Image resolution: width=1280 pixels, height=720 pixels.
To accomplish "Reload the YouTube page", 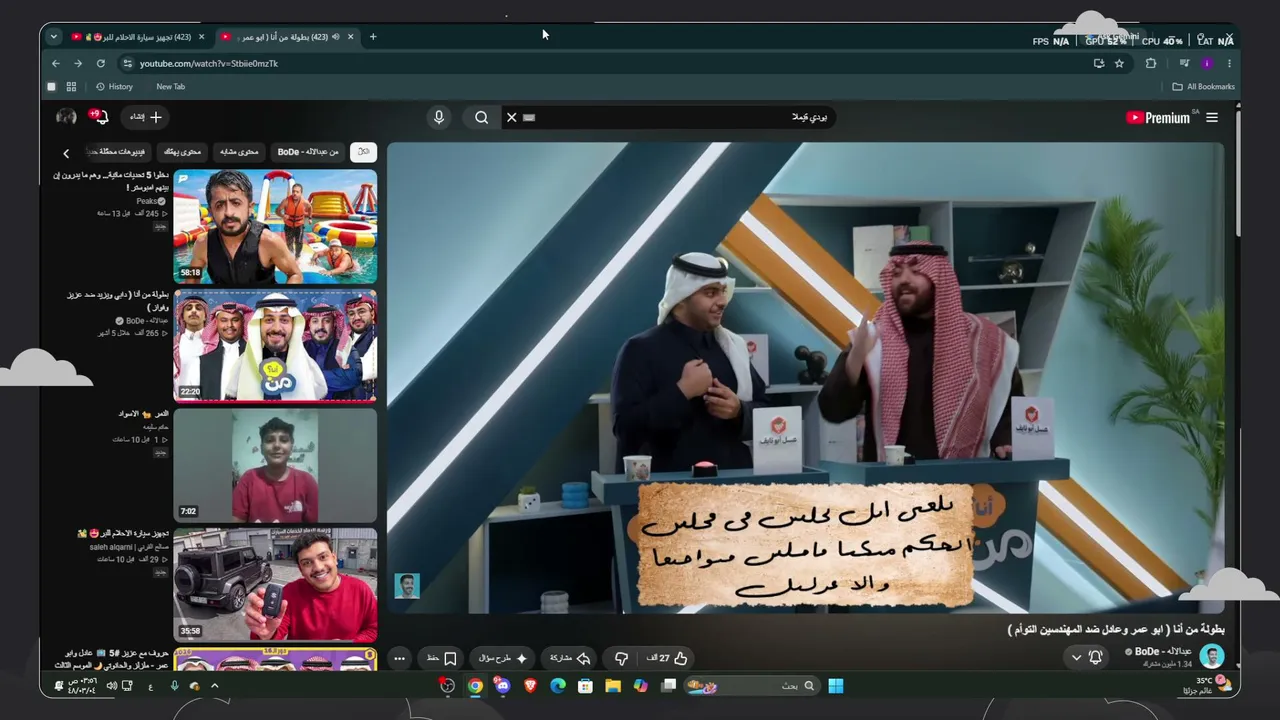I will [101, 63].
